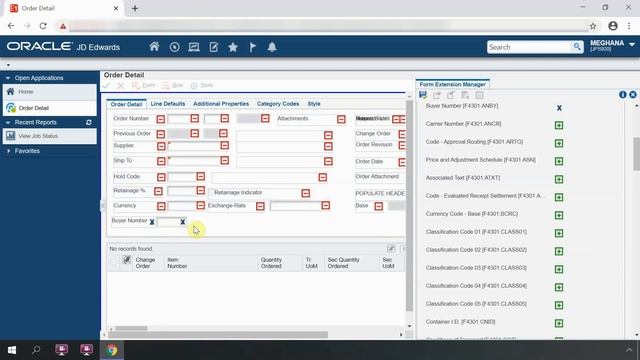Open the notifications bell icon
The image size is (640, 360).
pyautogui.click(x=272, y=47)
